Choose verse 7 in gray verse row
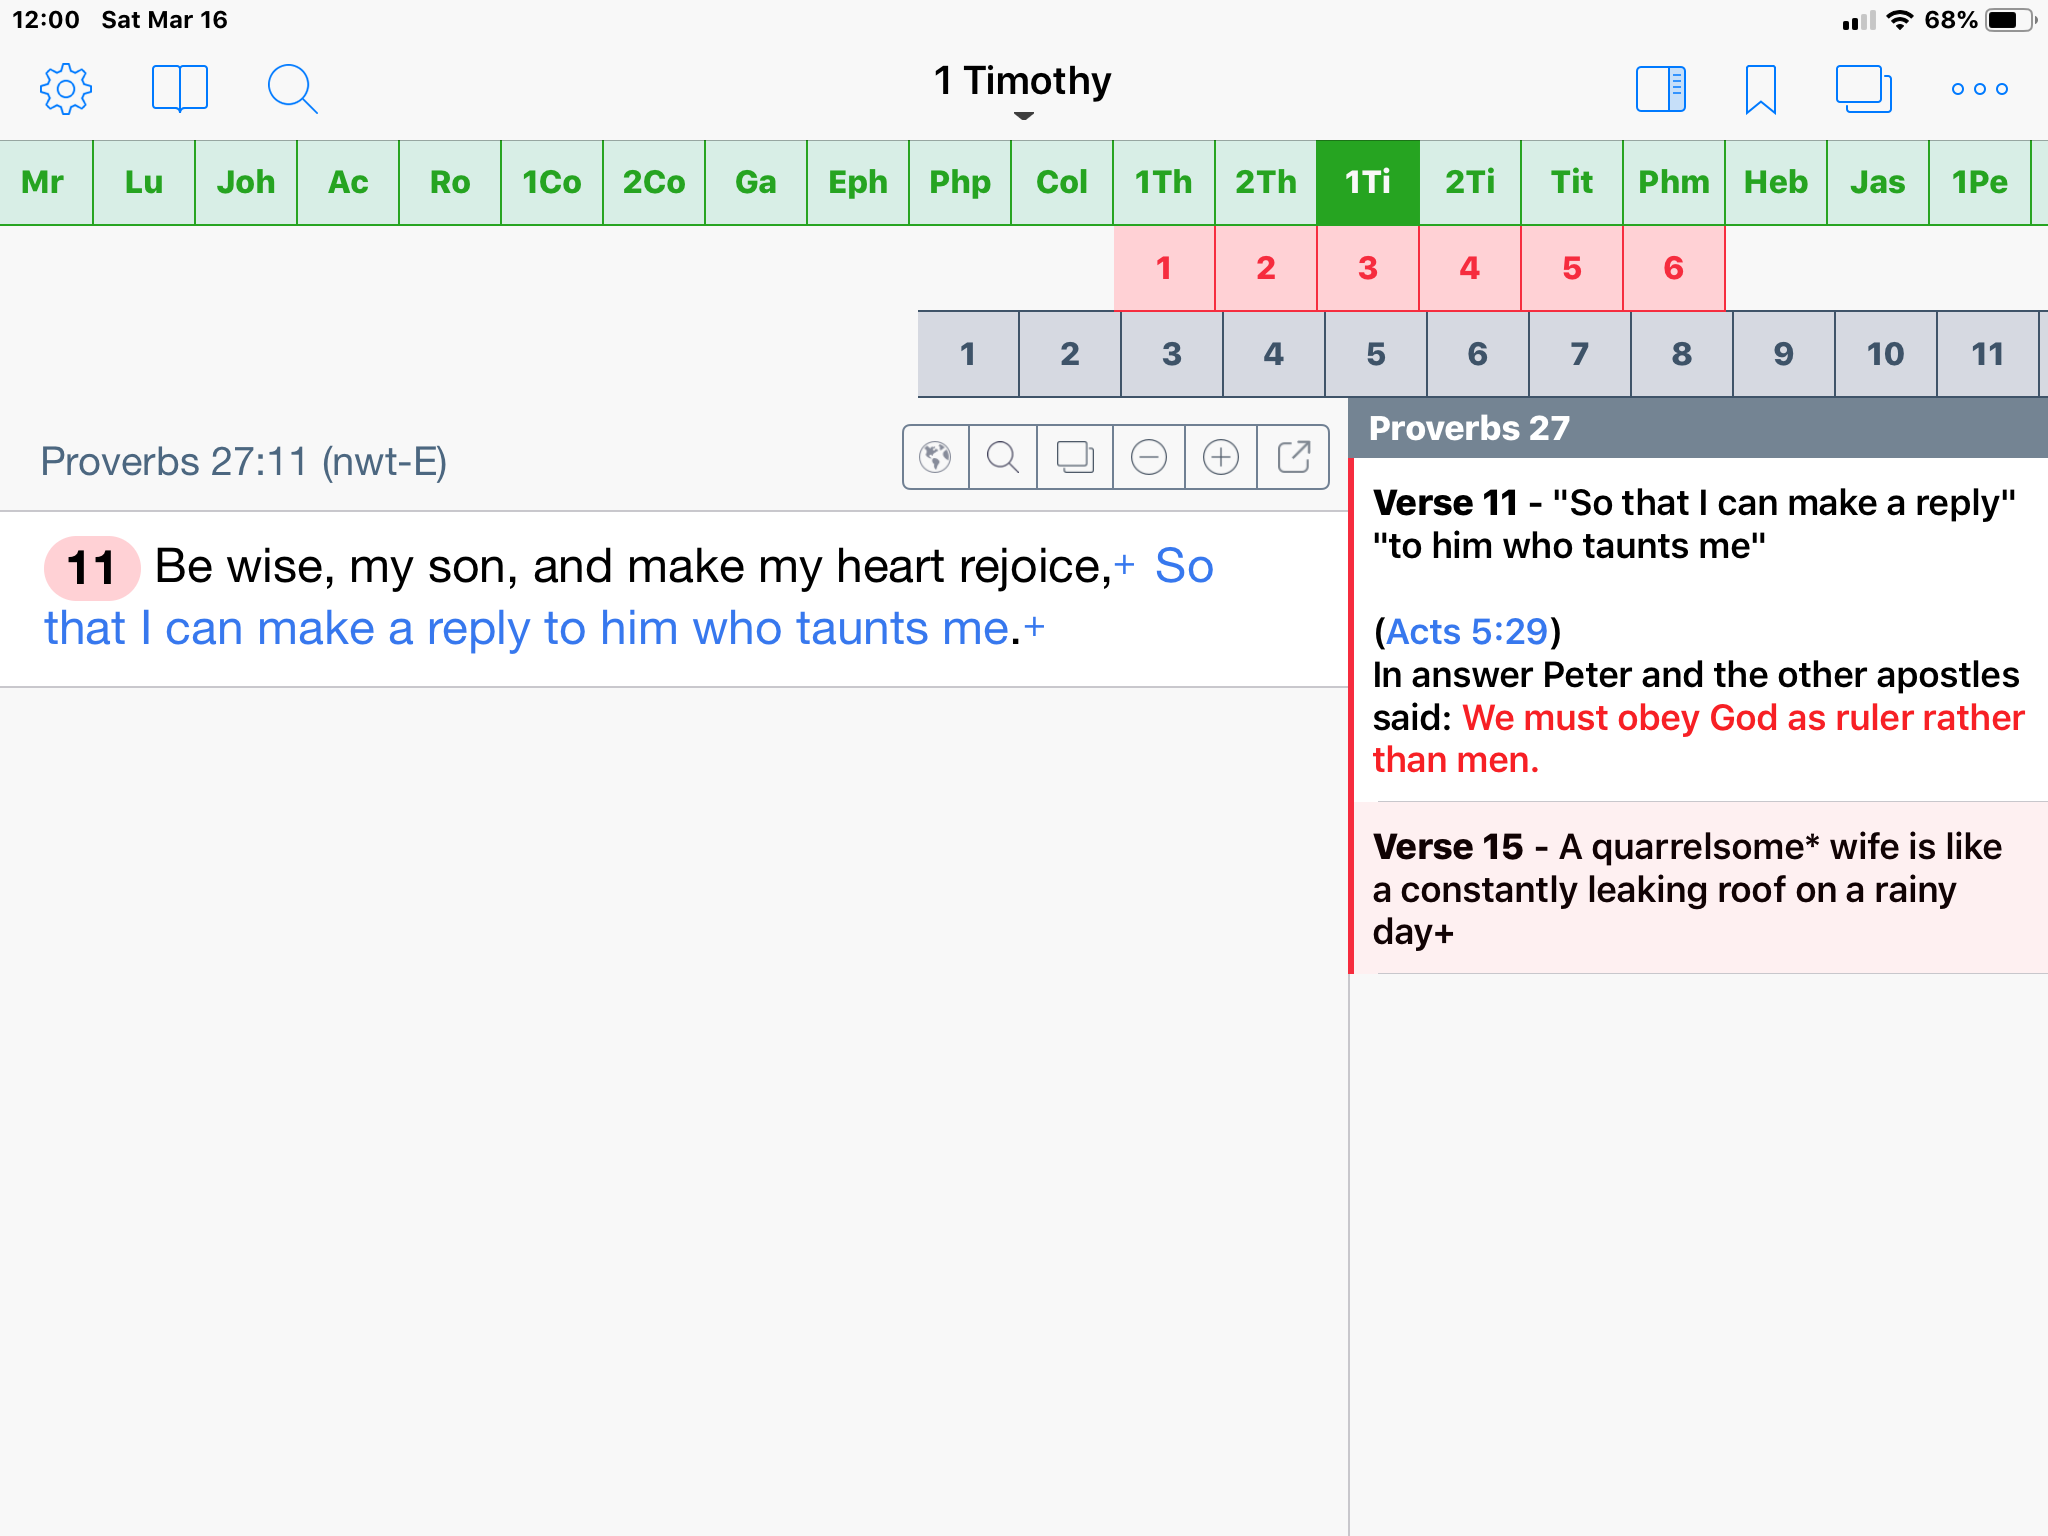This screenshot has width=2048, height=1536. (1579, 354)
